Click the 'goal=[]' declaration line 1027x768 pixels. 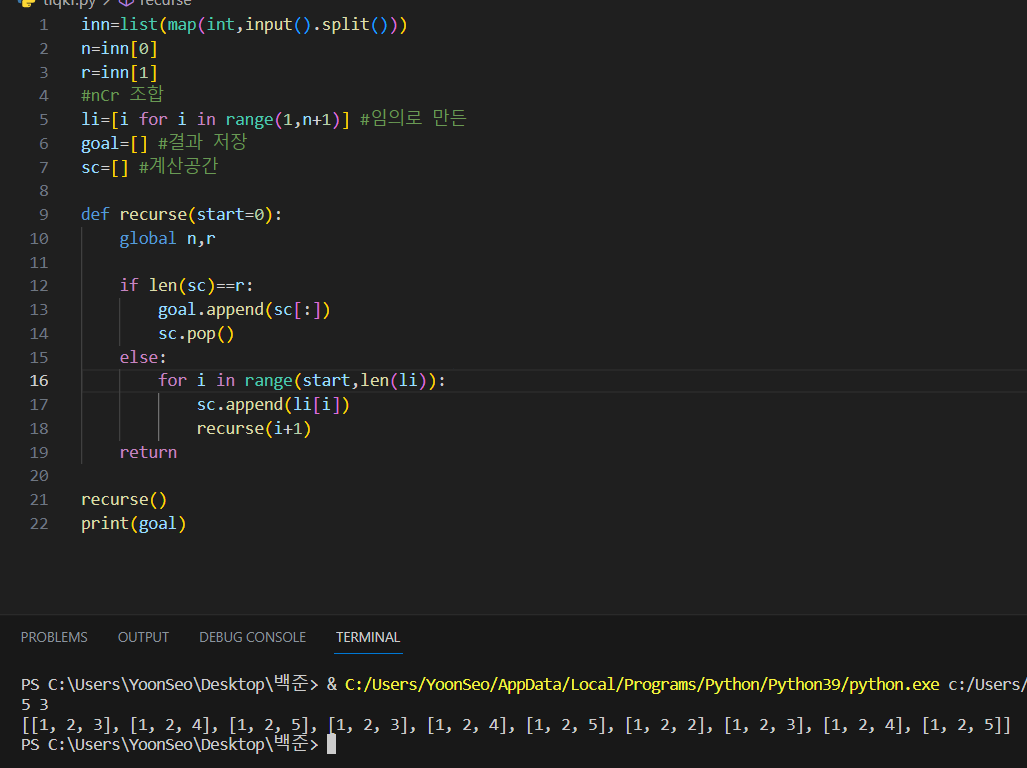point(164,143)
